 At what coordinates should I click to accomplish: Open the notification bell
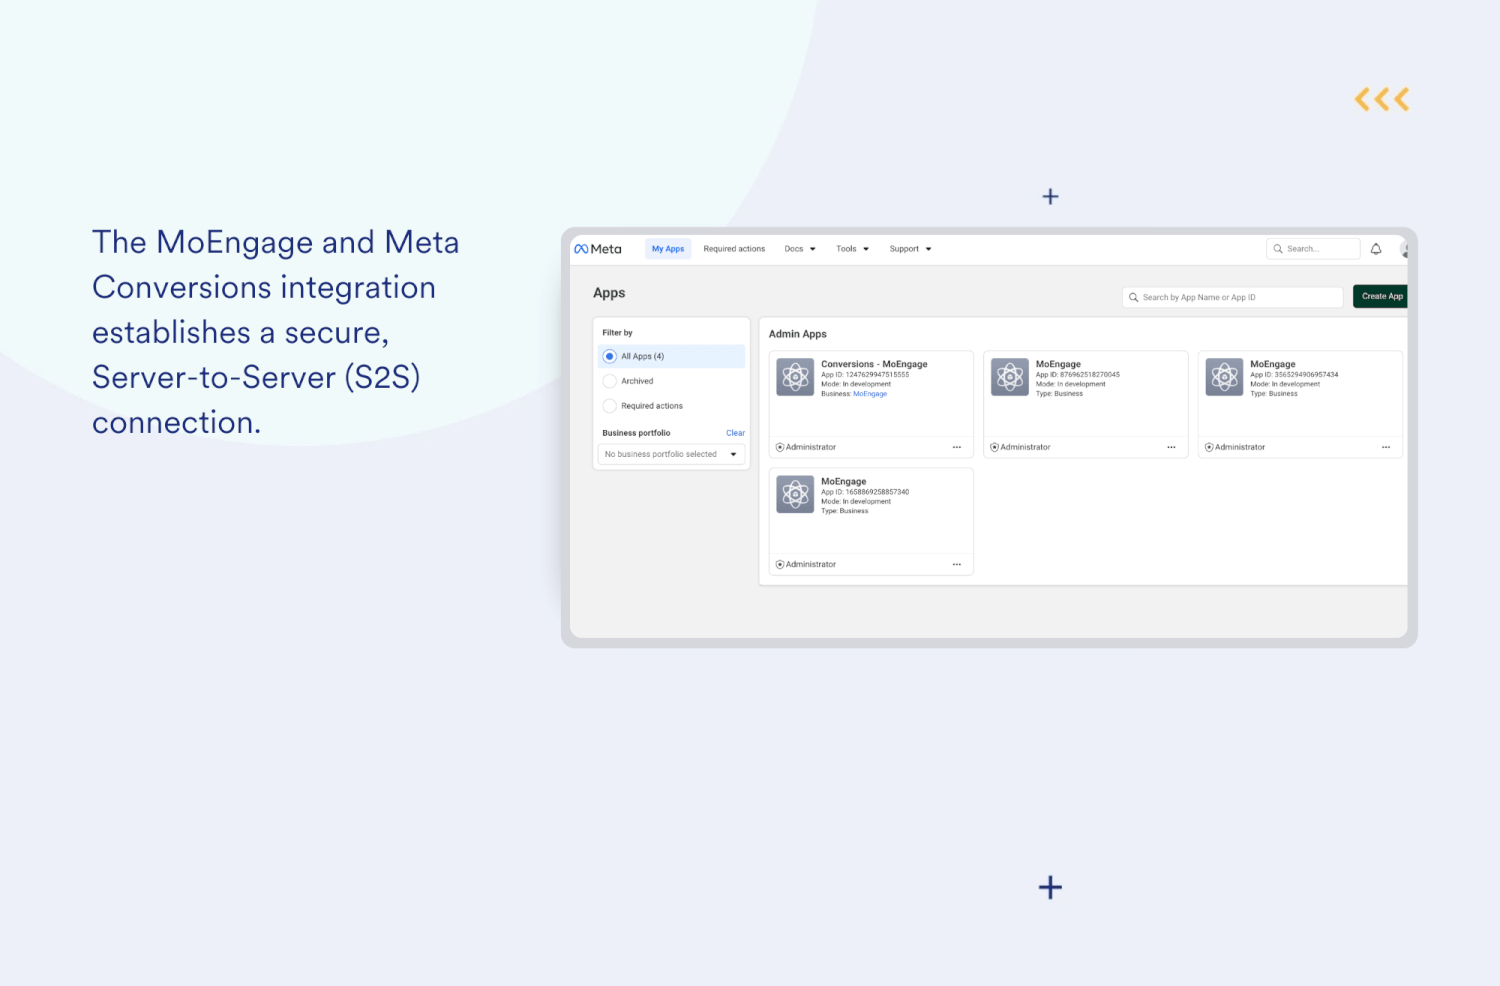coord(1375,248)
